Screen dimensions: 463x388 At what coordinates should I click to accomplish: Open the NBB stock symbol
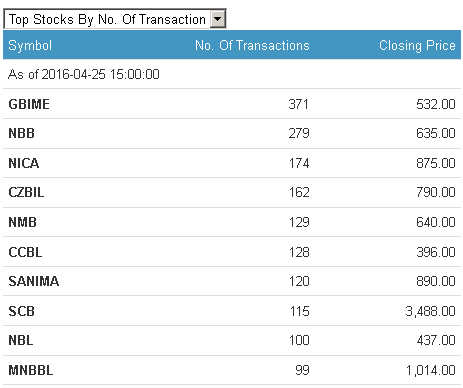click(x=22, y=133)
